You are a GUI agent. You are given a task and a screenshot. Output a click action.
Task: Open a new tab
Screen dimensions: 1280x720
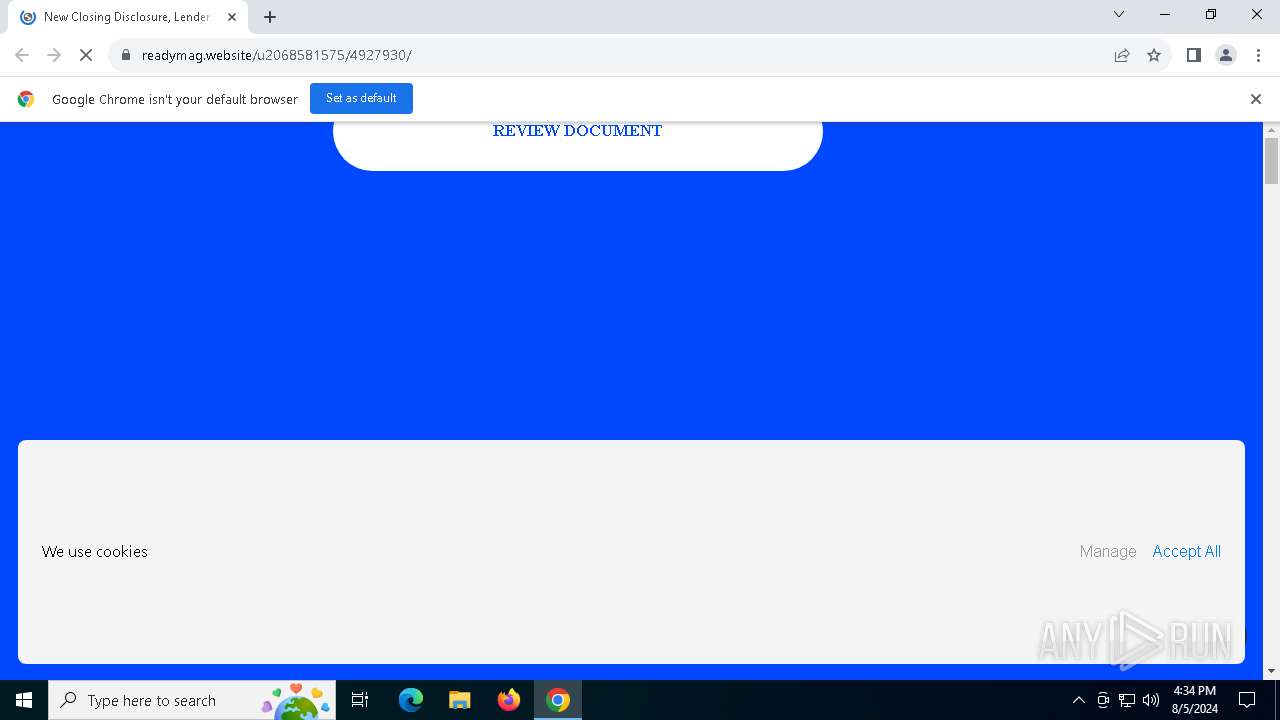tap(270, 17)
